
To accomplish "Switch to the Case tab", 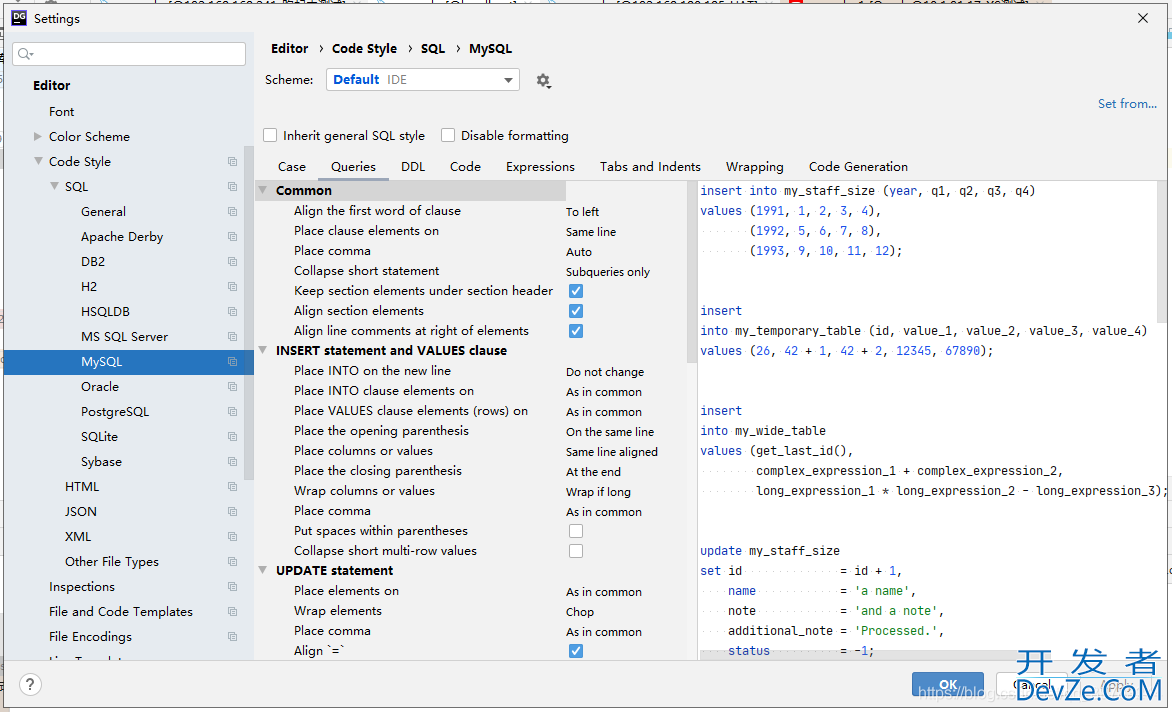I will (292, 167).
